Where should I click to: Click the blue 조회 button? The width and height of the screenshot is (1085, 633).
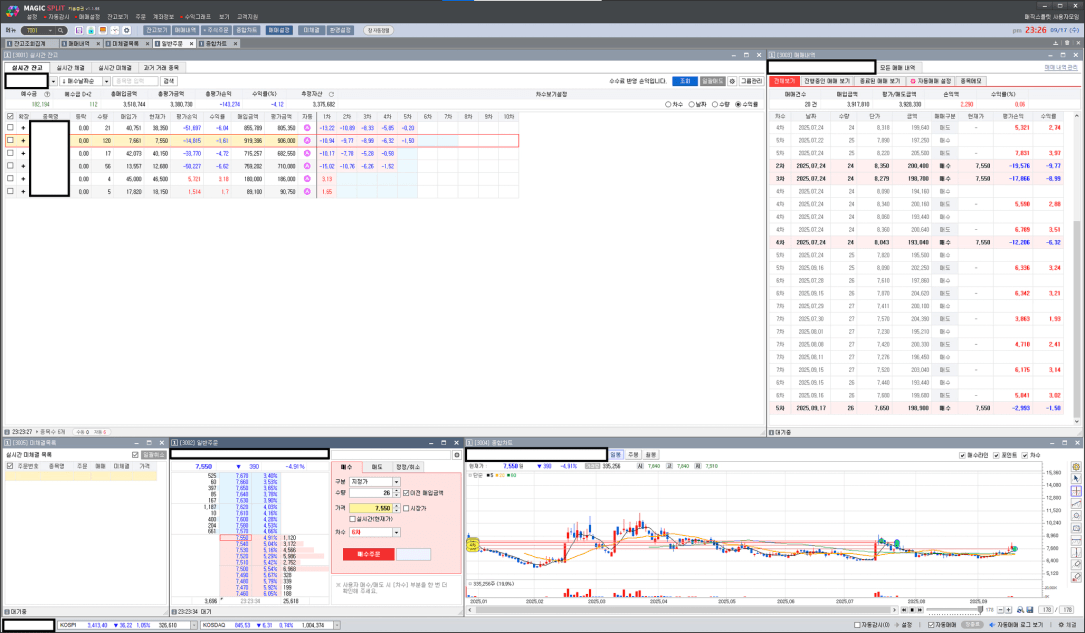684,81
